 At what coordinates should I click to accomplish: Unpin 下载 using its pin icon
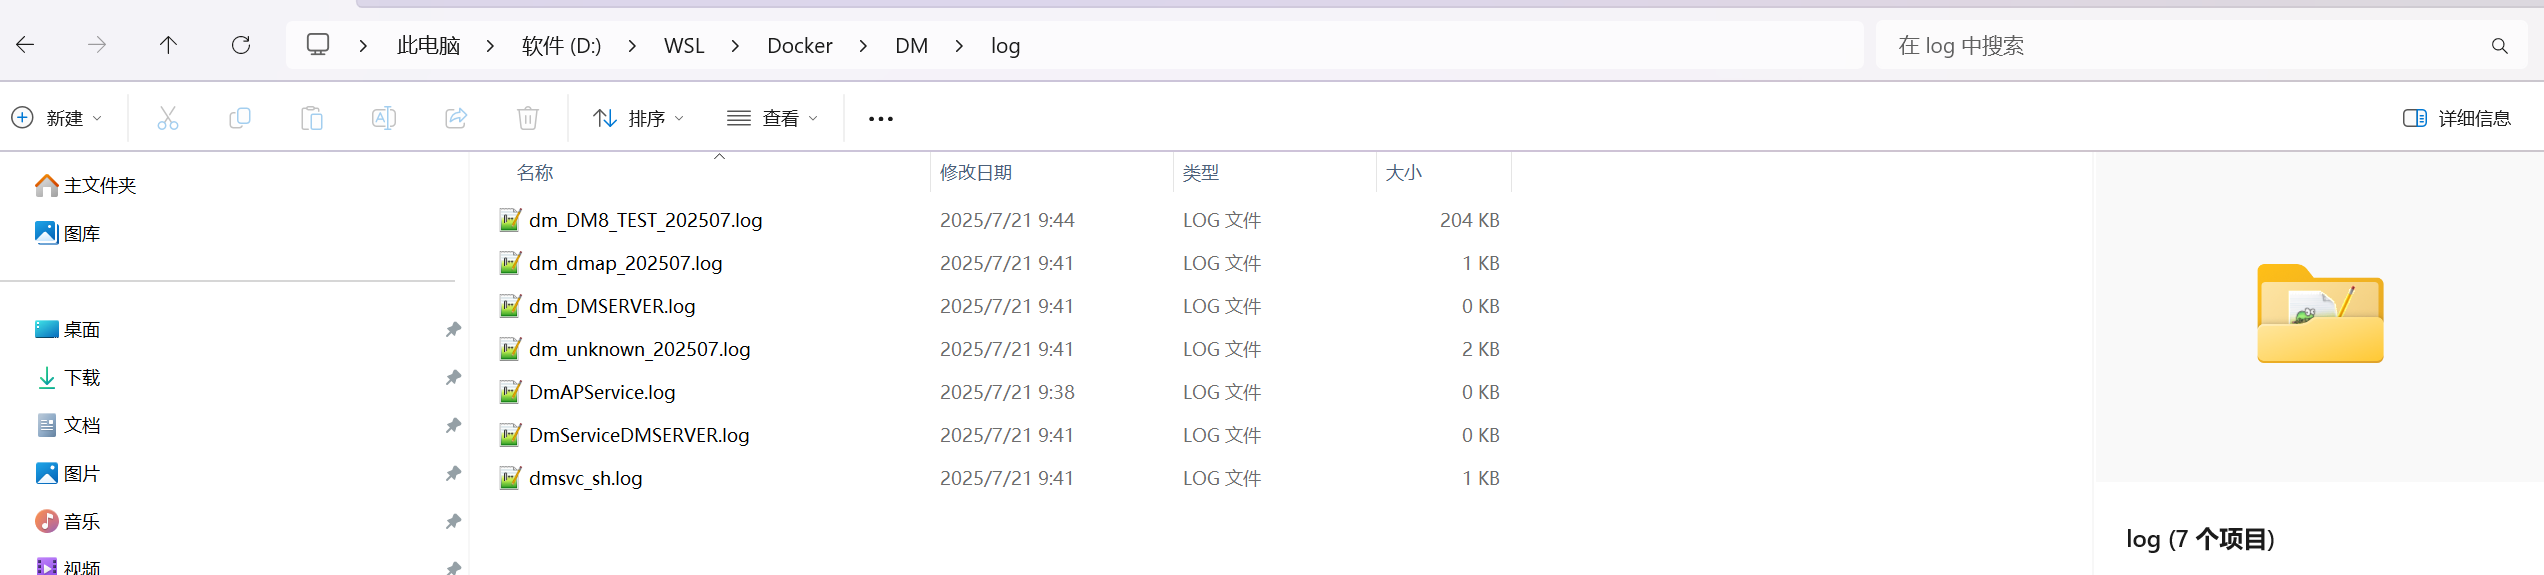click(x=453, y=377)
